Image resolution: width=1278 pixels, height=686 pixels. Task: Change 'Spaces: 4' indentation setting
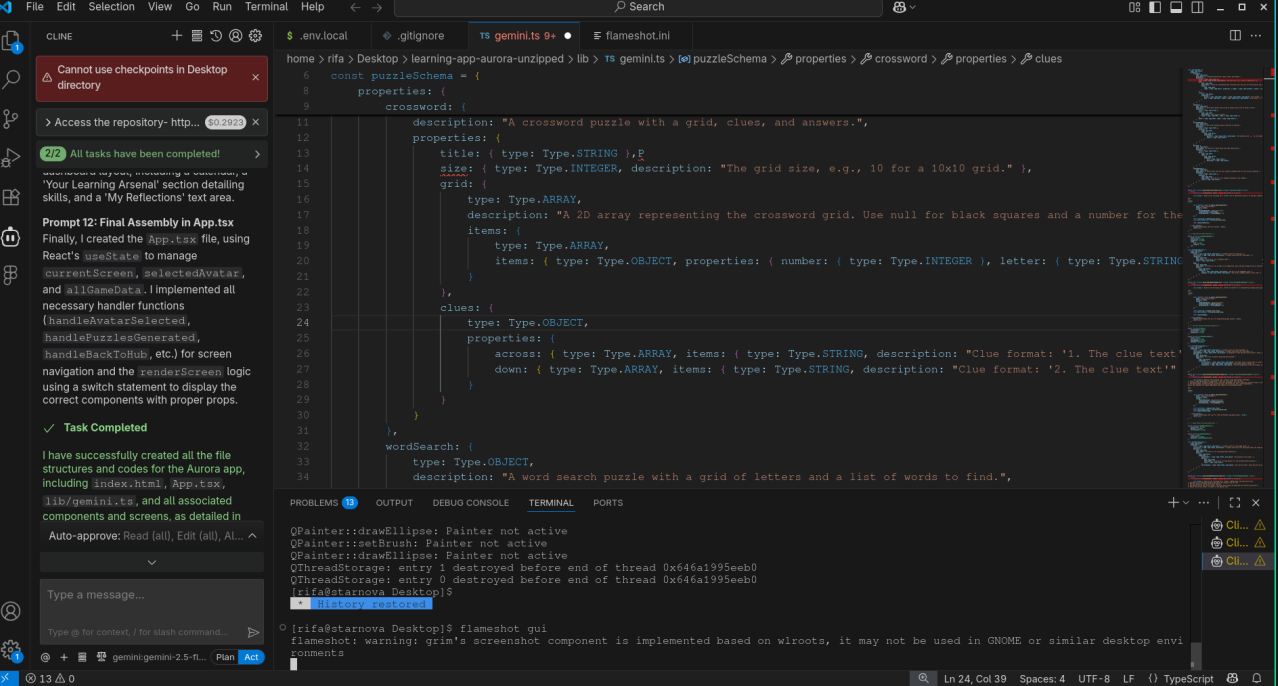point(1042,678)
